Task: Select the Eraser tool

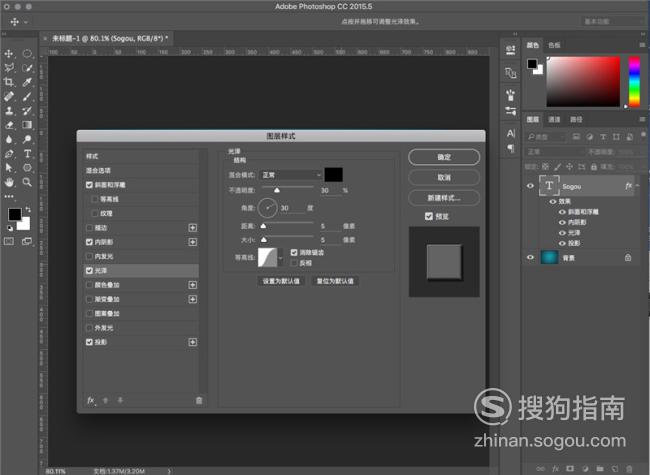Action: [9, 125]
